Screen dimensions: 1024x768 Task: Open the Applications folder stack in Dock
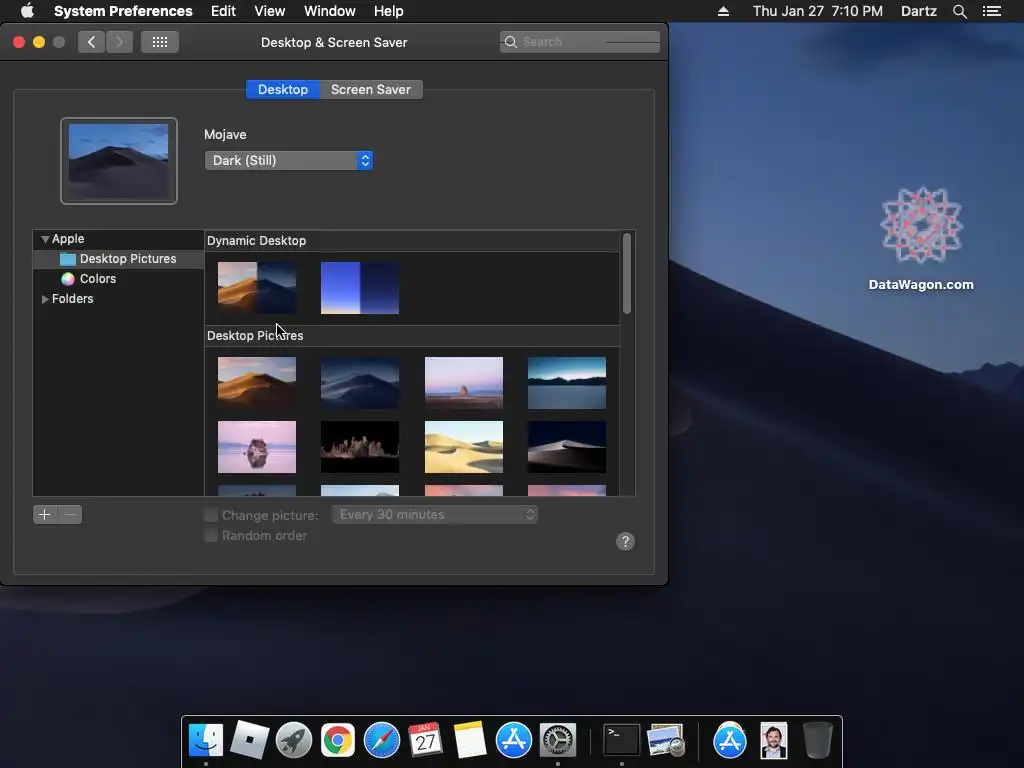[729, 741]
